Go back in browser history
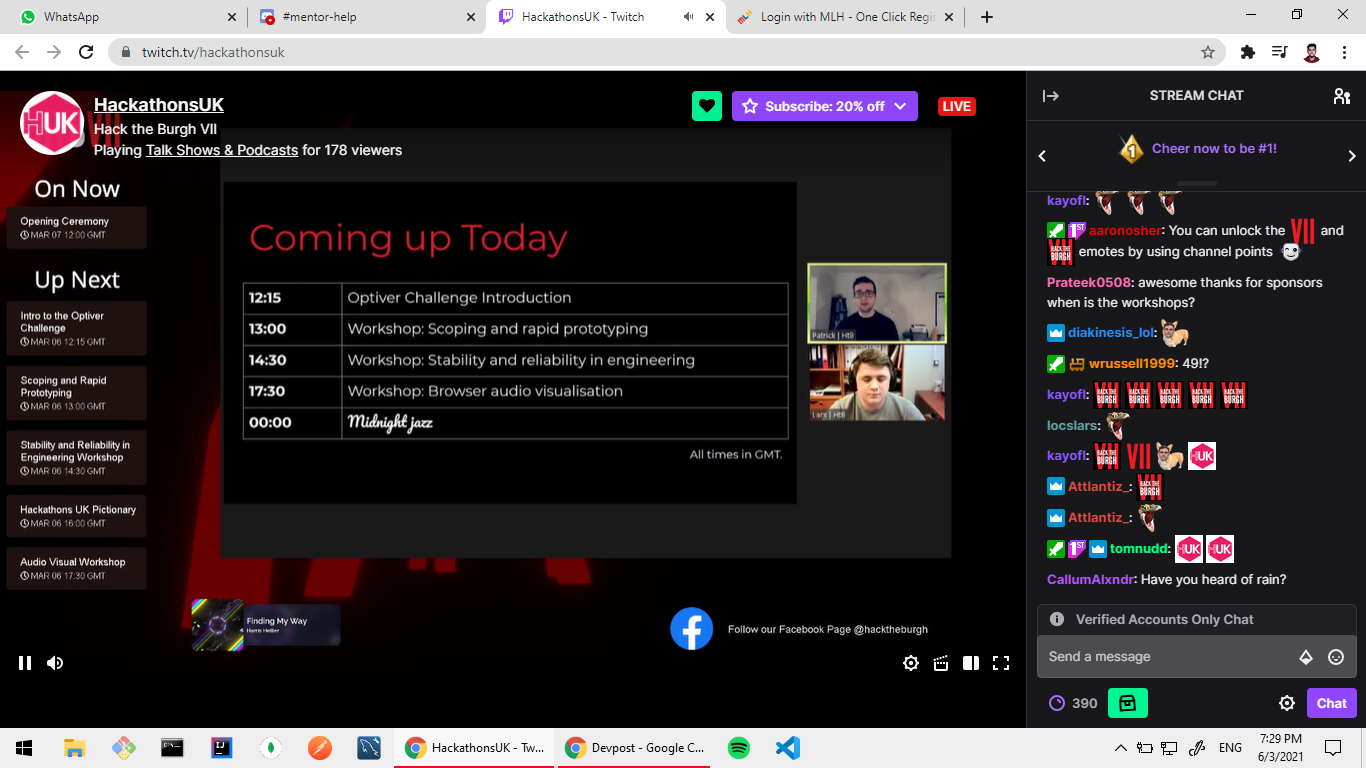The height and width of the screenshot is (768, 1366). click(22, 52)
